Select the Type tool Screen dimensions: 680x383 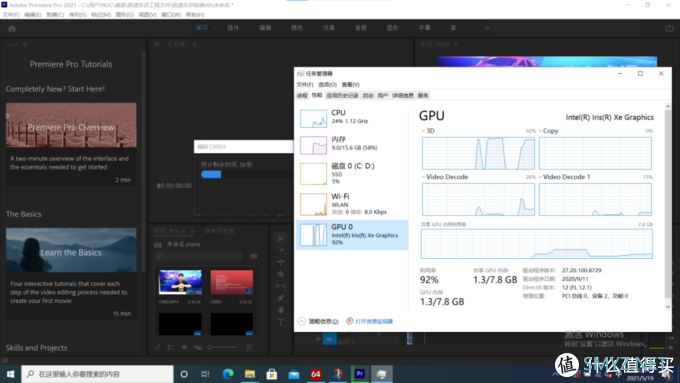(x=281, y=322)
